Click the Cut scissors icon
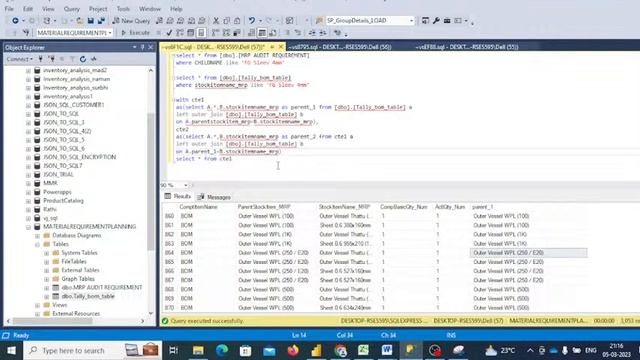The width and height of the screenshot is (640, 360). pyautogui.click(x=216, y=20)
